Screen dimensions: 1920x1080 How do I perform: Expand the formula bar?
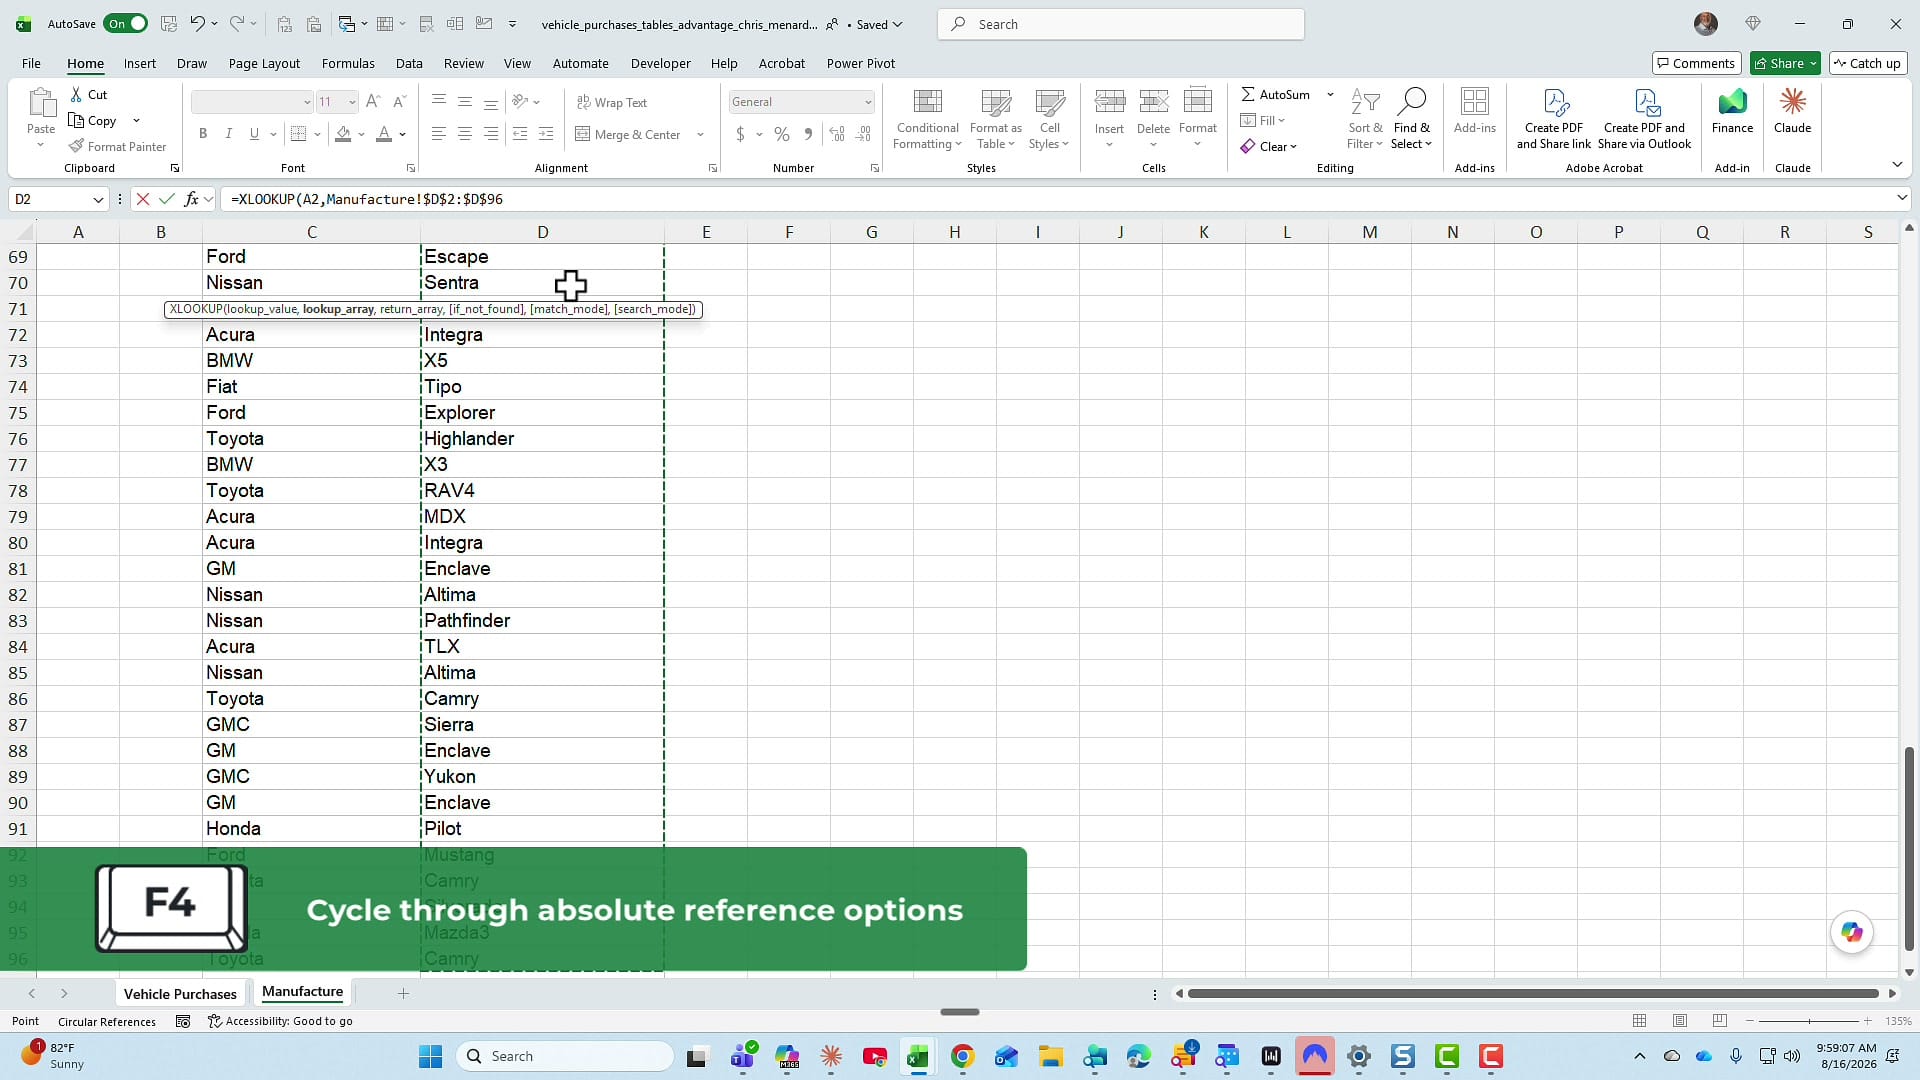(1902, 198)
